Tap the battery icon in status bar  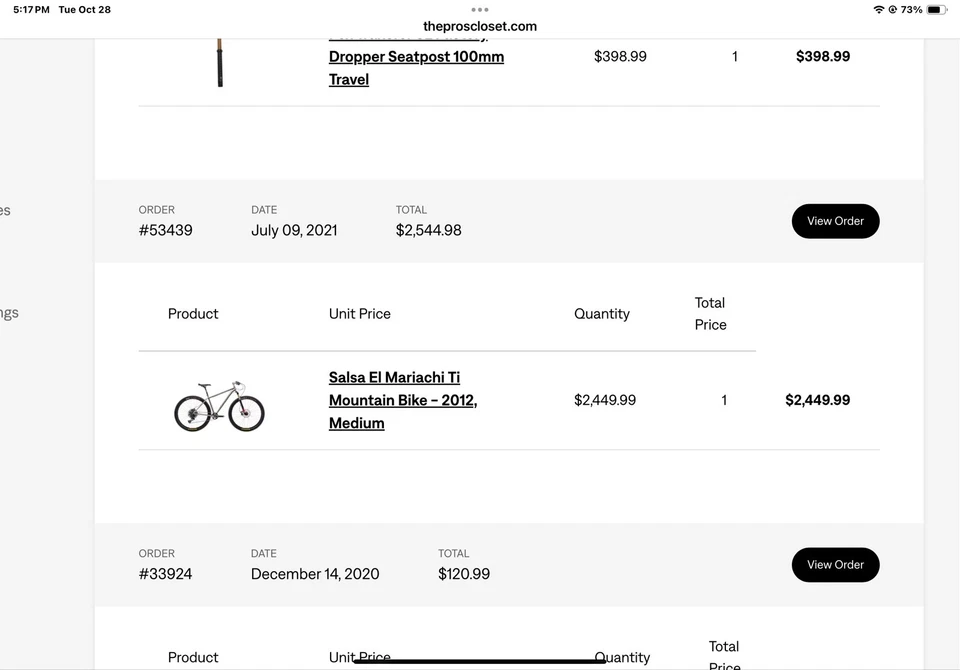[x=936, y=10]
